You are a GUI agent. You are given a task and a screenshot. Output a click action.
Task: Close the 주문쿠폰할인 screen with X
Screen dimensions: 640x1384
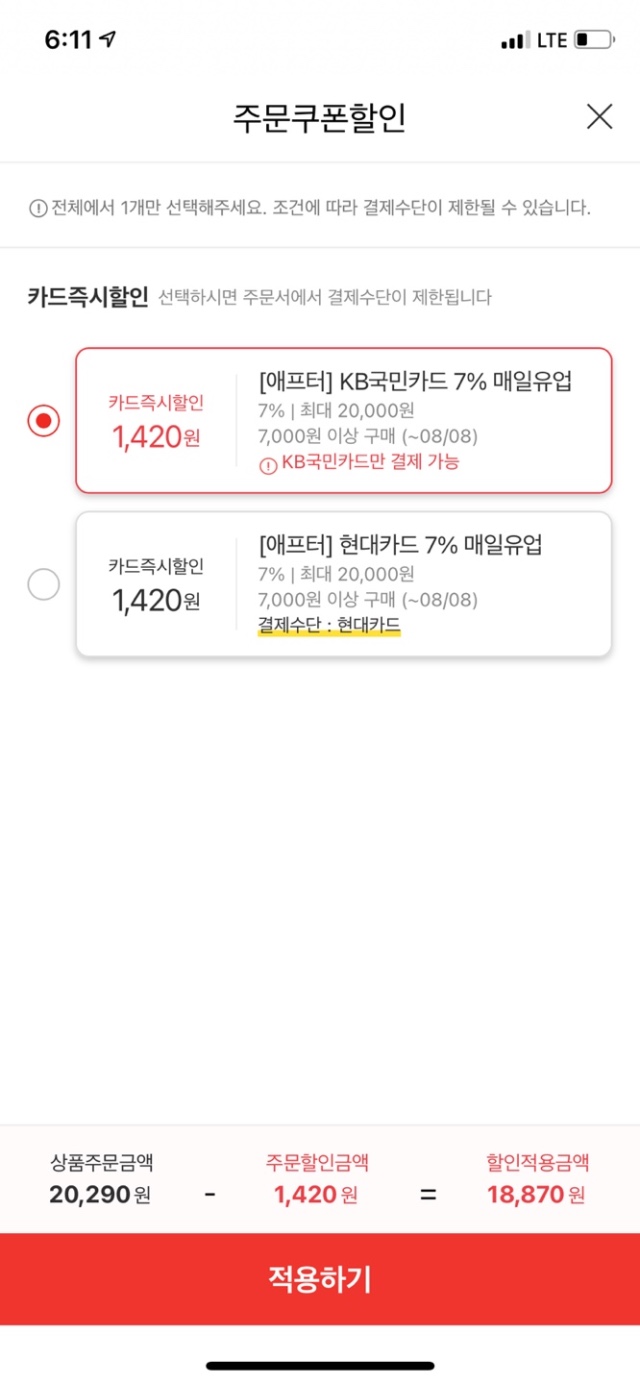599,117
